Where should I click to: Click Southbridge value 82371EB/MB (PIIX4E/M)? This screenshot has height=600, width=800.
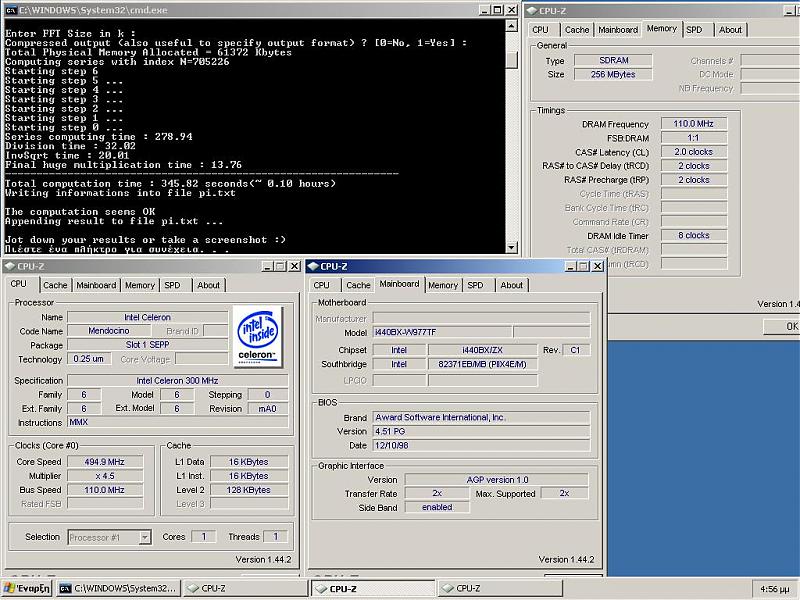click(482, 364)
